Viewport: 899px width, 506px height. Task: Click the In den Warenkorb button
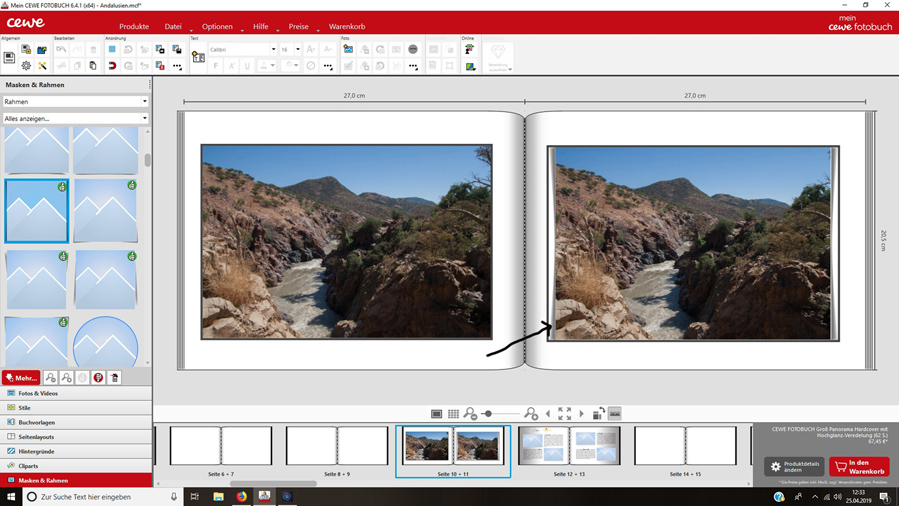pos(859,467)
